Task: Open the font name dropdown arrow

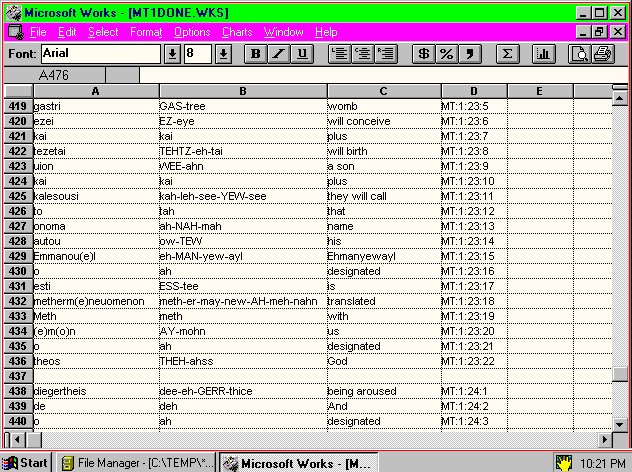Action: [172, 54]
